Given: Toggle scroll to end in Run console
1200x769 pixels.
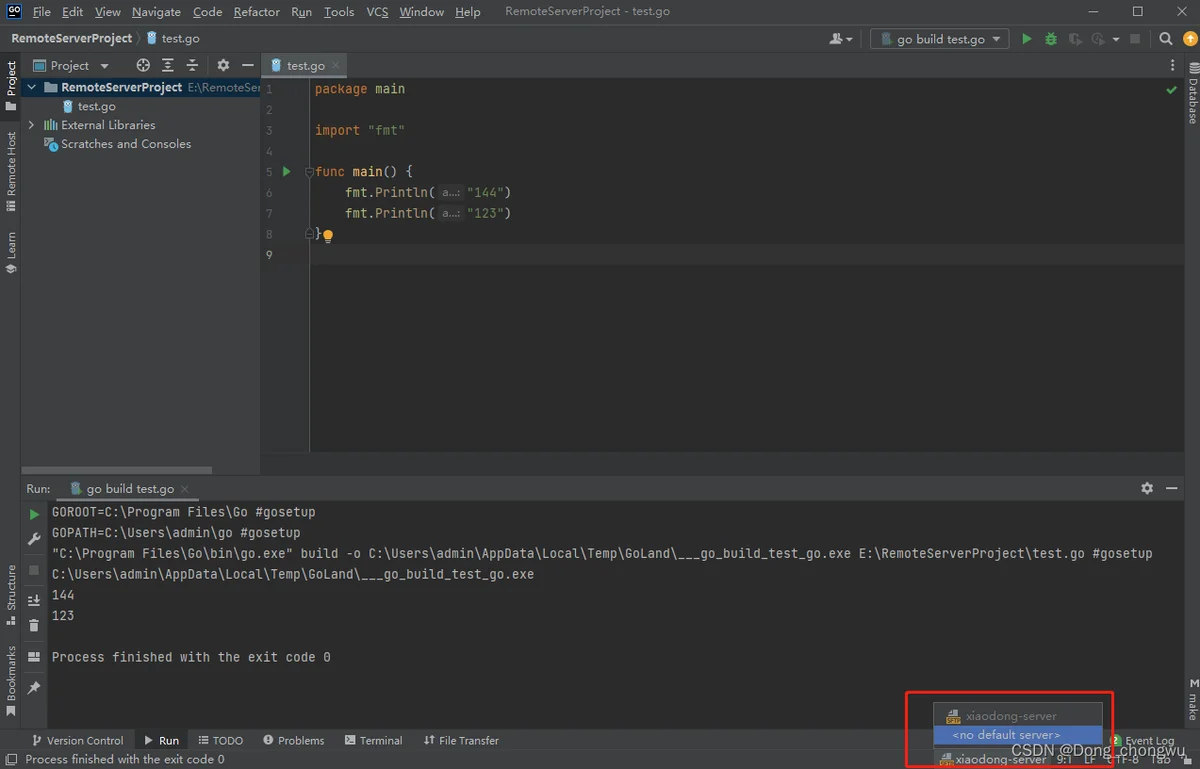Looking at the screenshot, I should tap(34, 599).
